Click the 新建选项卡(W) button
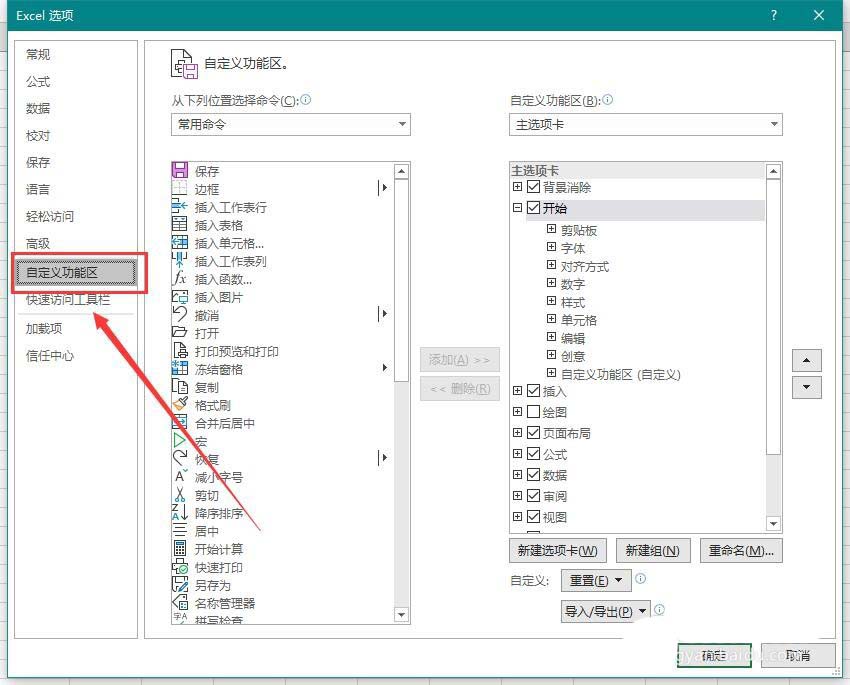The image size is (850, 685). coord(558,551)
